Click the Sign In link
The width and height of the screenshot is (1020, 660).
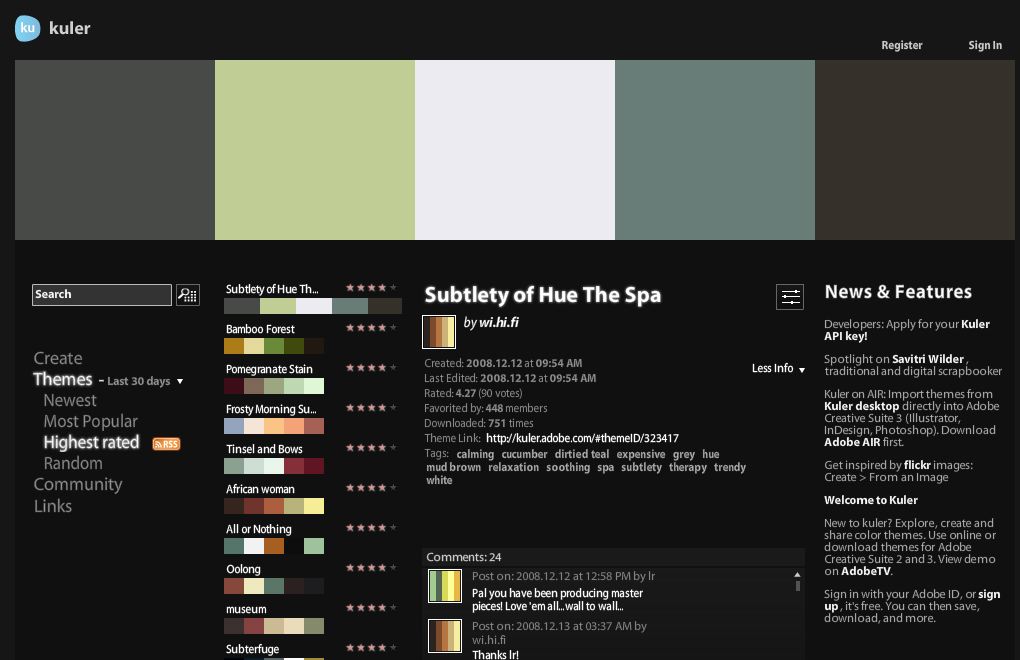pyautogui.click(x=984, y=45)
